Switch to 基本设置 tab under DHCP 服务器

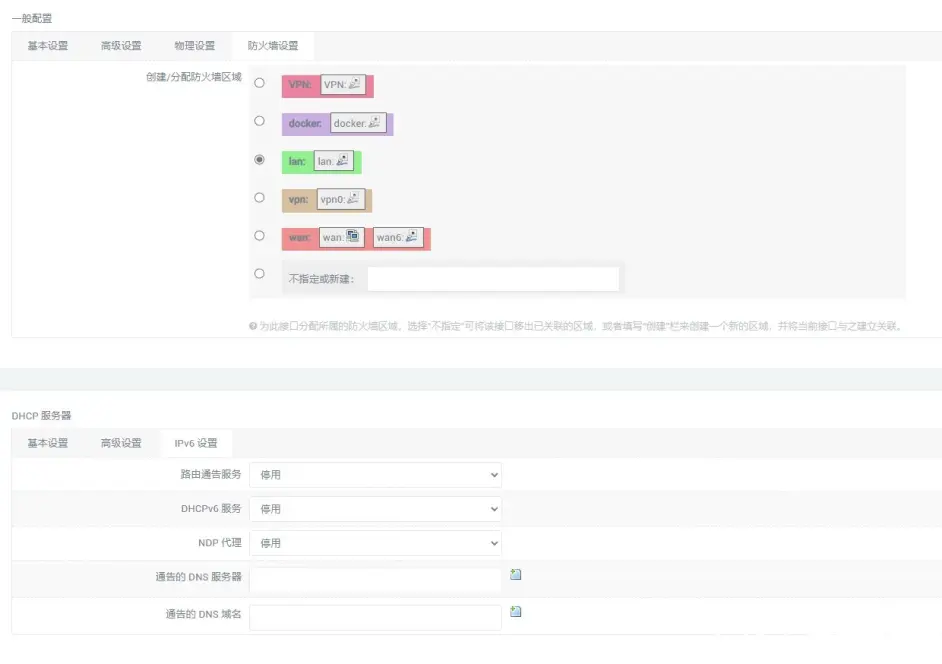(48, 443)
